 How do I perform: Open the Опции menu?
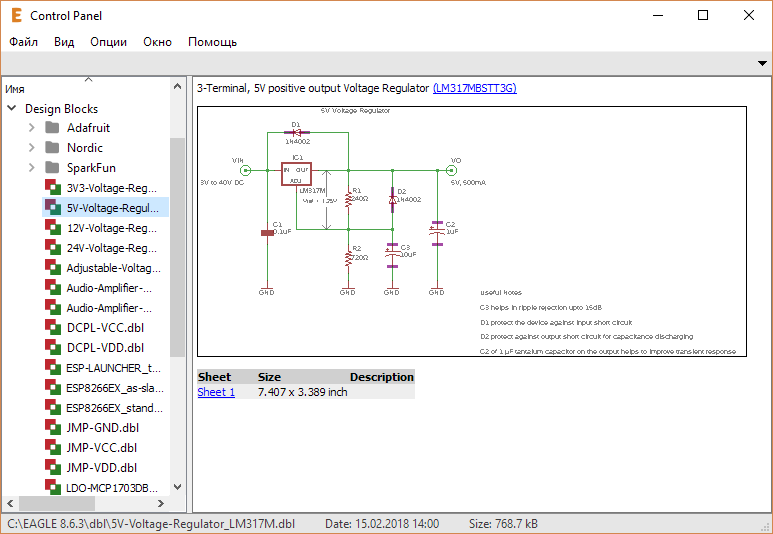click(108, 42)
